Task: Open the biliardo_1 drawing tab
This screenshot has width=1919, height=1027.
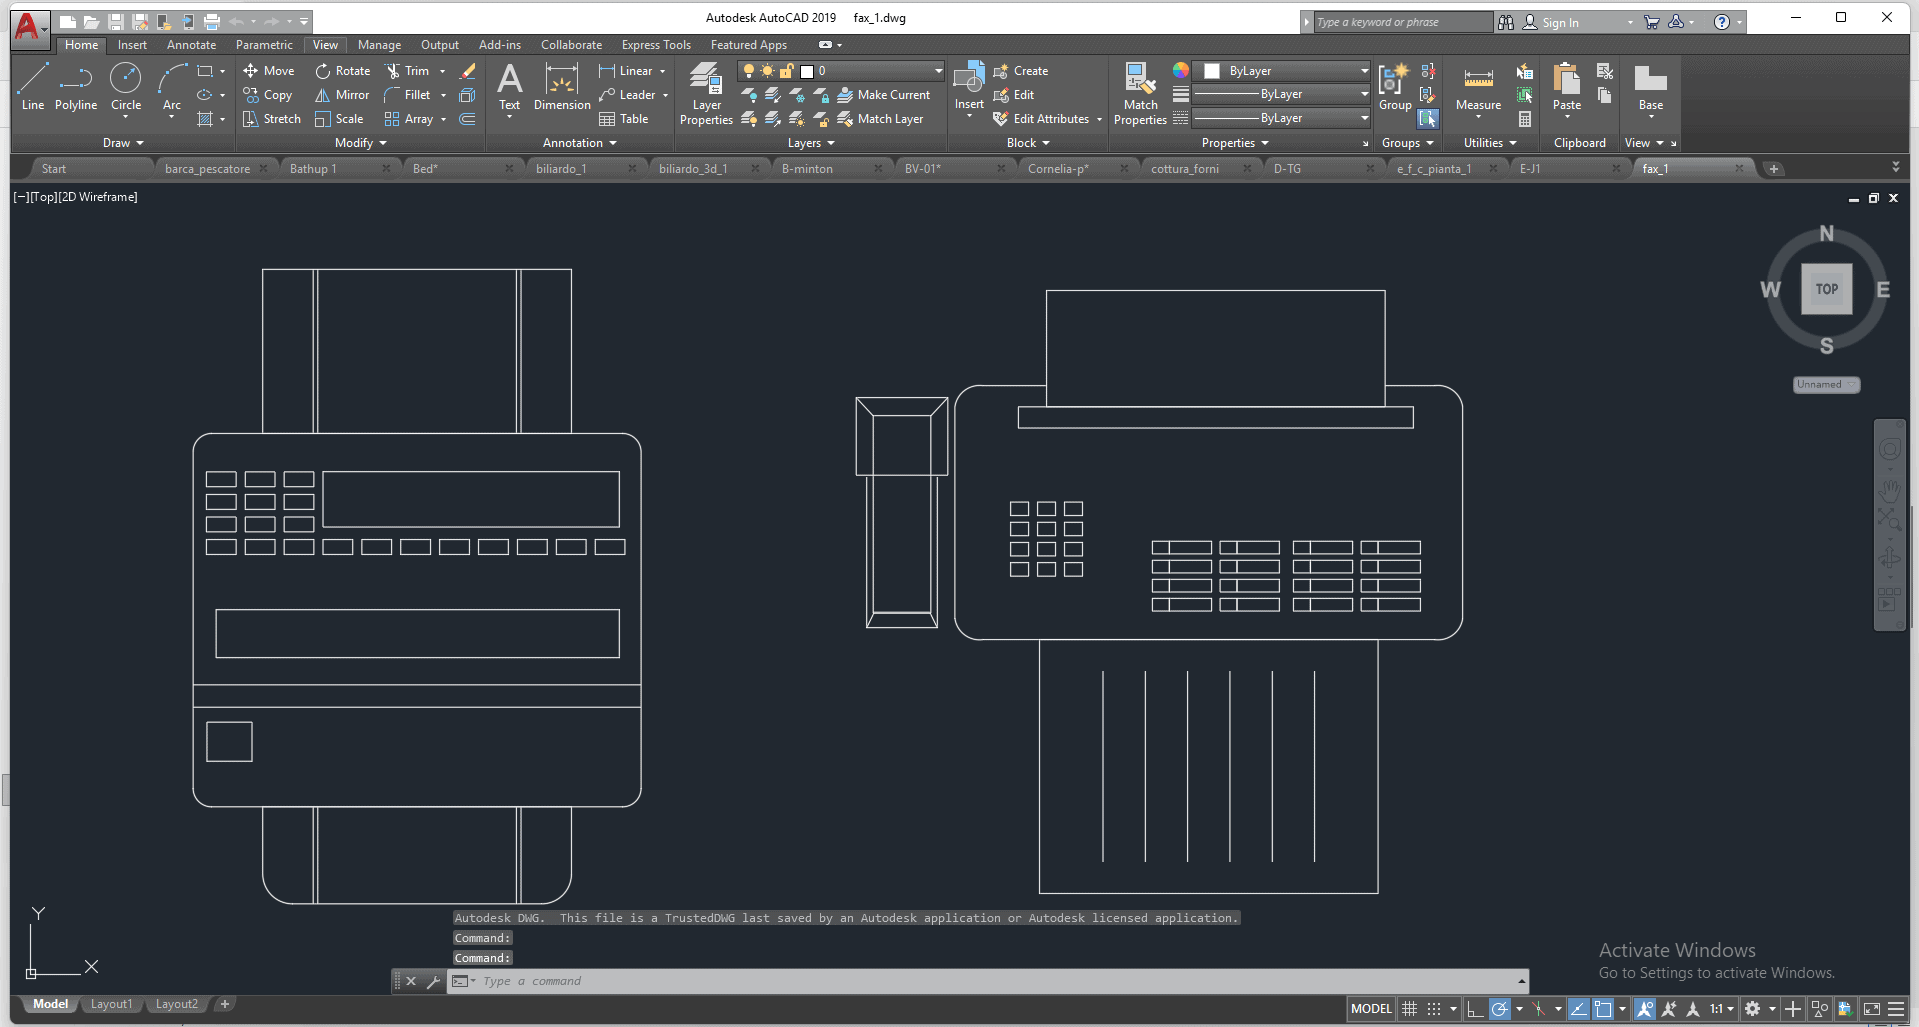Action: [x=561, y=169]
